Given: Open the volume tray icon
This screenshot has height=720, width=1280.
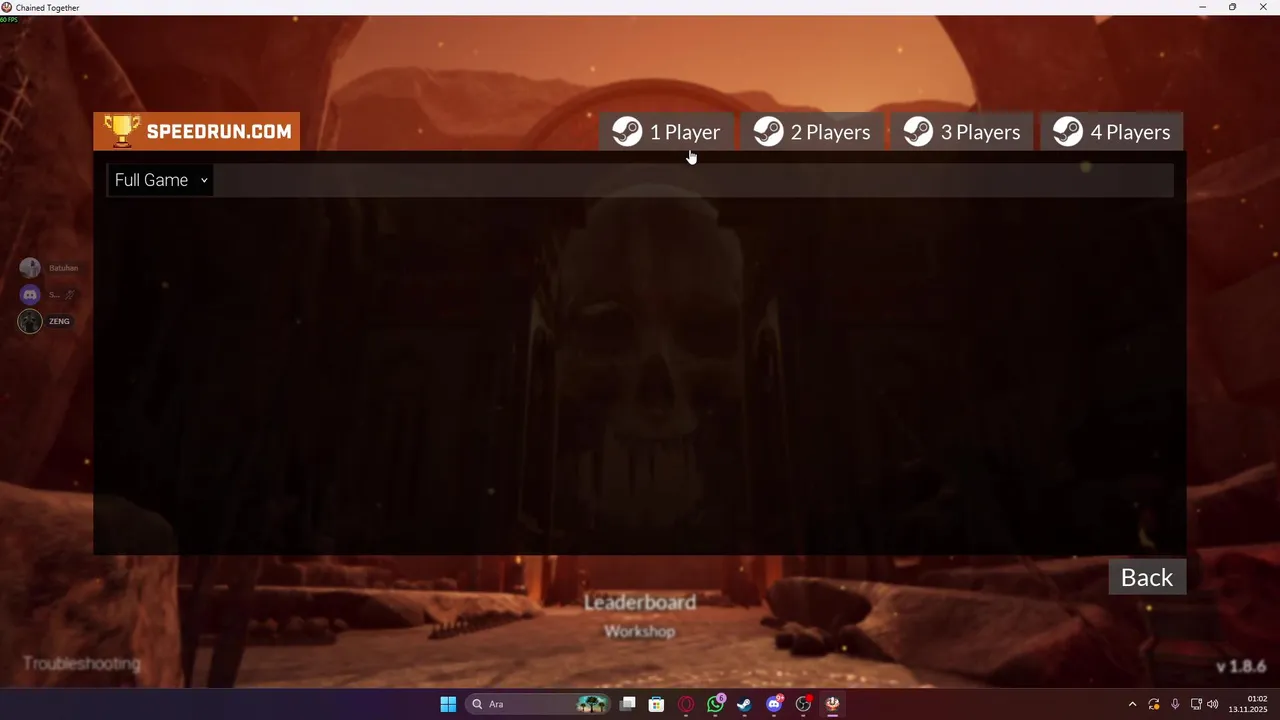Looking at the screenshot, I should [1213, 704].
